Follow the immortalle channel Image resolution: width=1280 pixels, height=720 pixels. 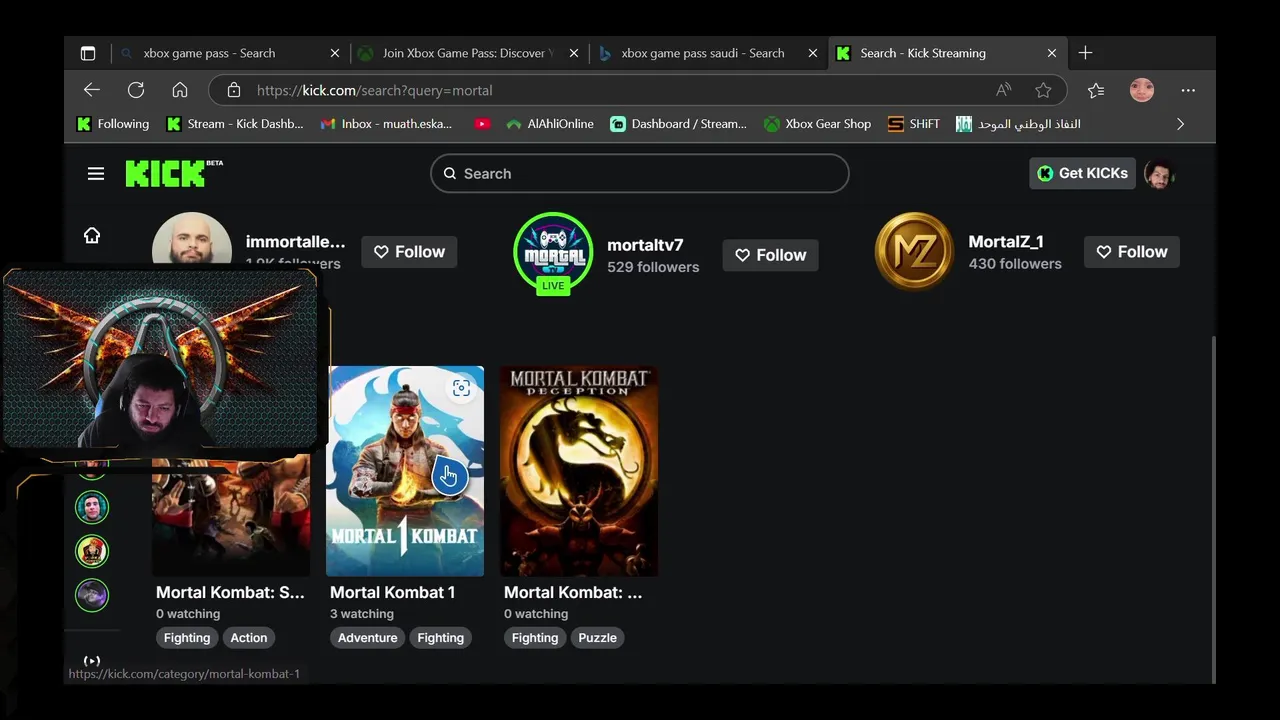tap(409, 252)
